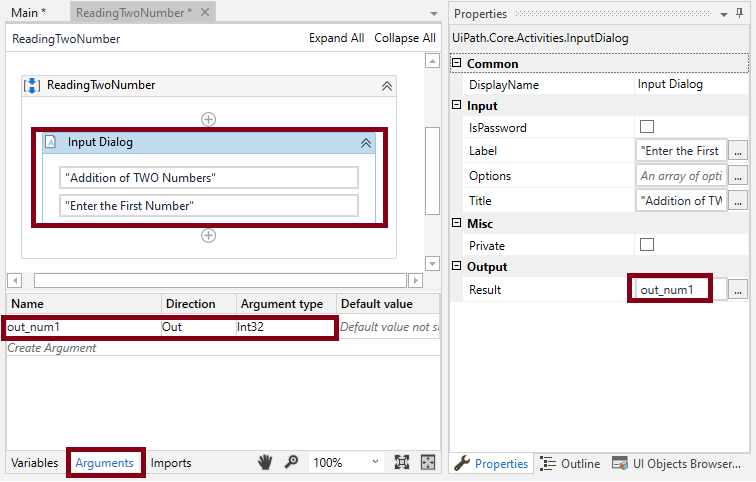Viewport: 756px width, 482px height.
Task: Open the document tabs dropdown arrow
Action: tap(434, 13)
